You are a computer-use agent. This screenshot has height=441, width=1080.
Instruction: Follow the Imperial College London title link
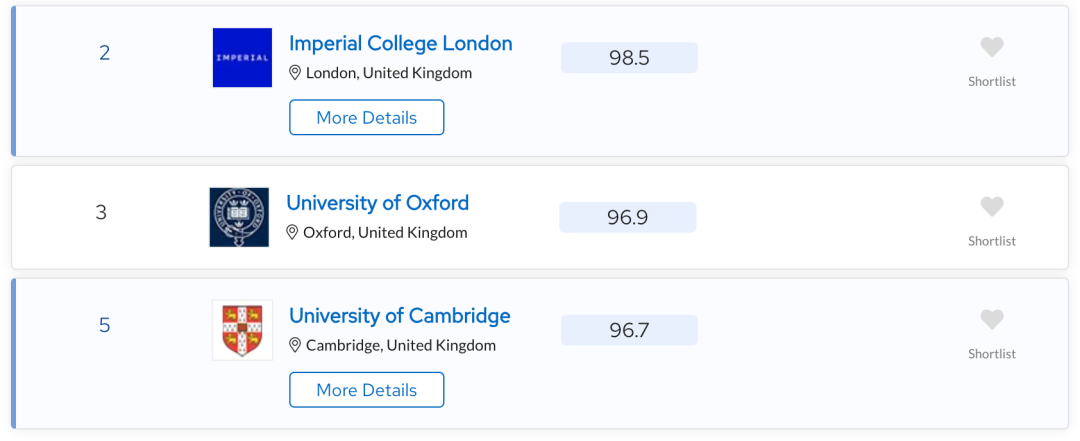(401, 43)
